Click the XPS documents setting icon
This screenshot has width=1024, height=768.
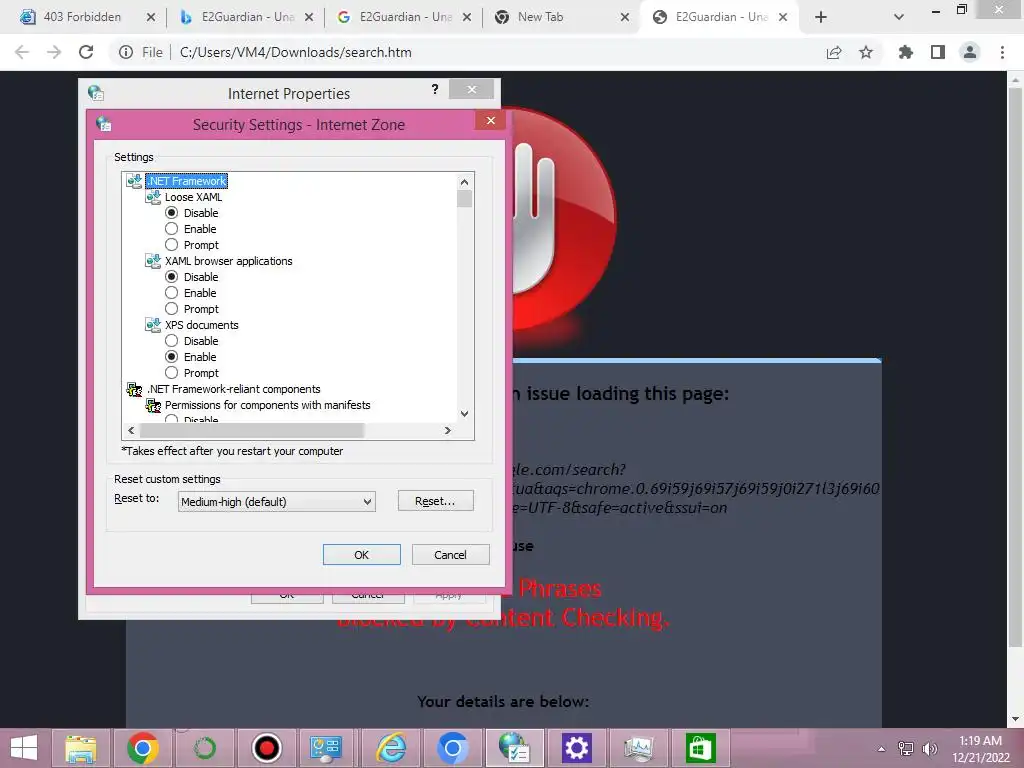[153, 325]
